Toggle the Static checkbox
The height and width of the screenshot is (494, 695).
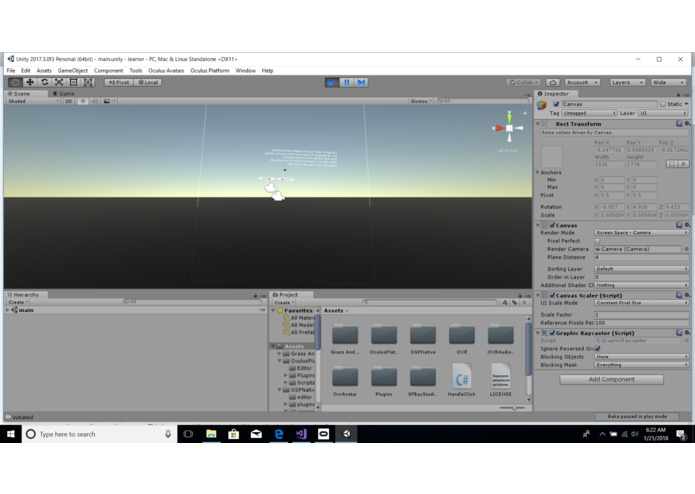coord(663,104)
